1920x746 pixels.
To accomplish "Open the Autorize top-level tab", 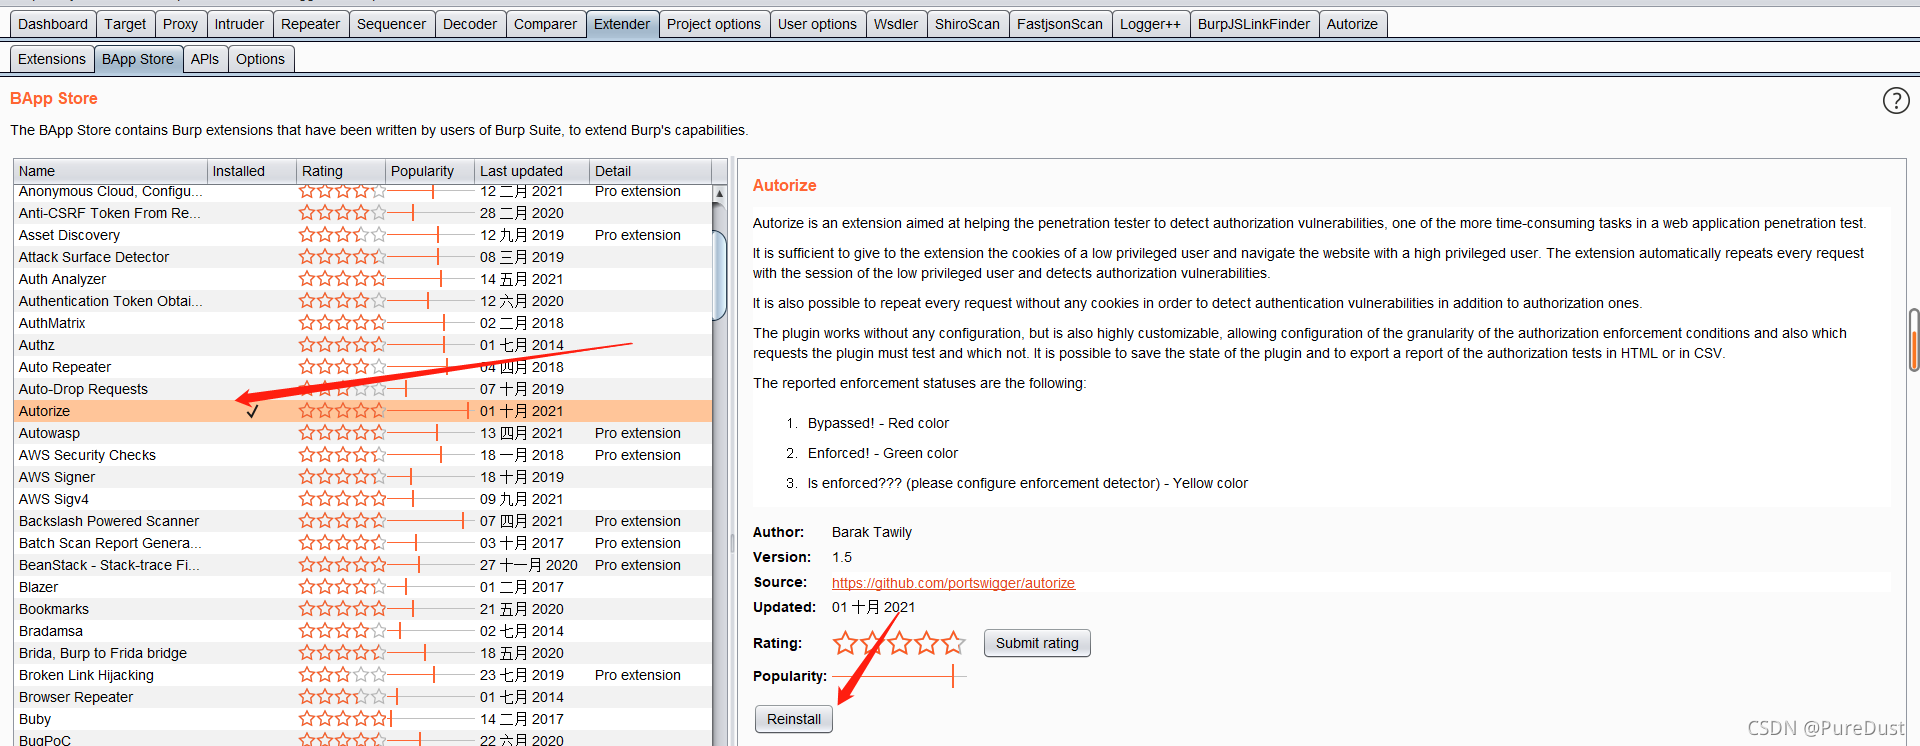I will (x=1352, y=24).
